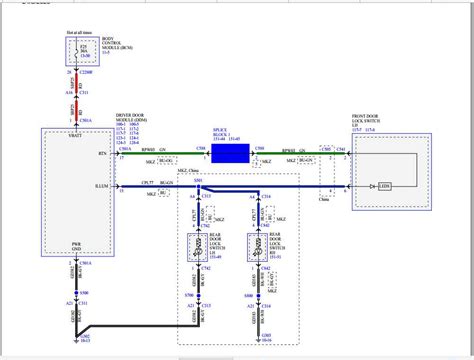474x360 pixels.
Task: Open page reference 151-49 under LH switch
Action: (x=215, y=257)
